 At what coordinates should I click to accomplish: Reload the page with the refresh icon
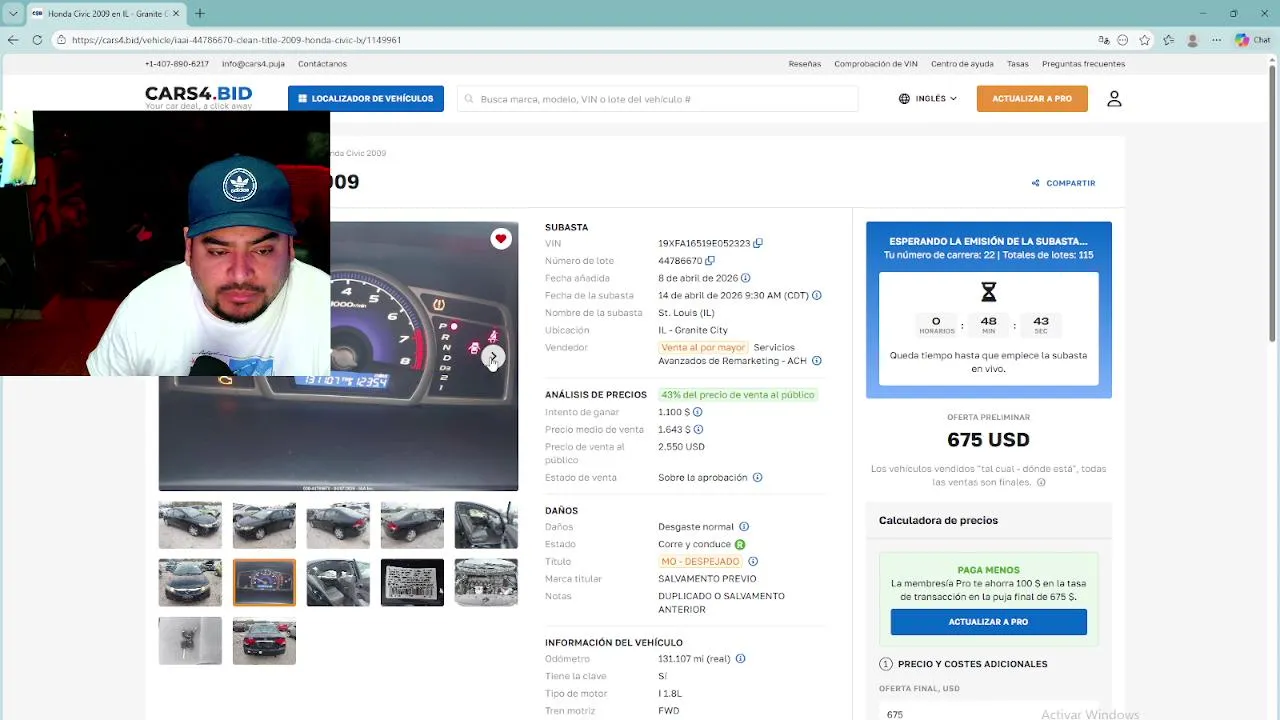tap(37, 40)
